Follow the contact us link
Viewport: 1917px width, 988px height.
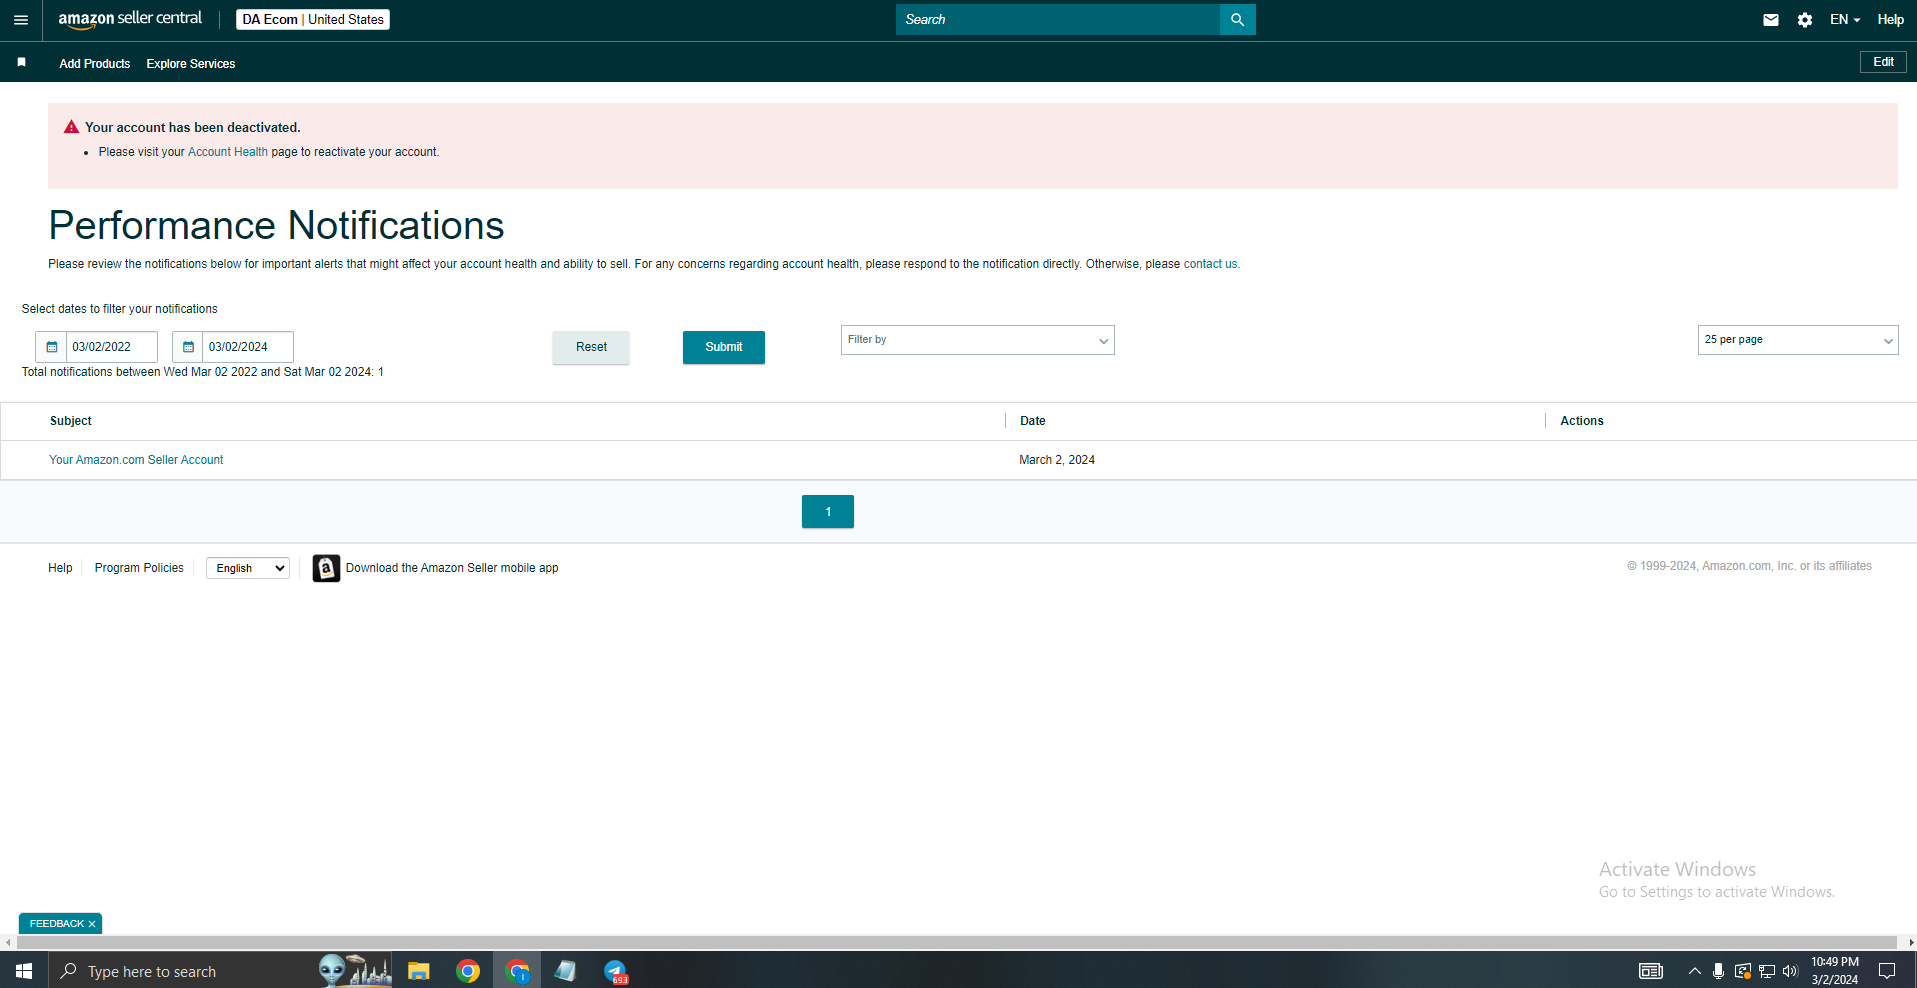click(x=1211, y=264)
